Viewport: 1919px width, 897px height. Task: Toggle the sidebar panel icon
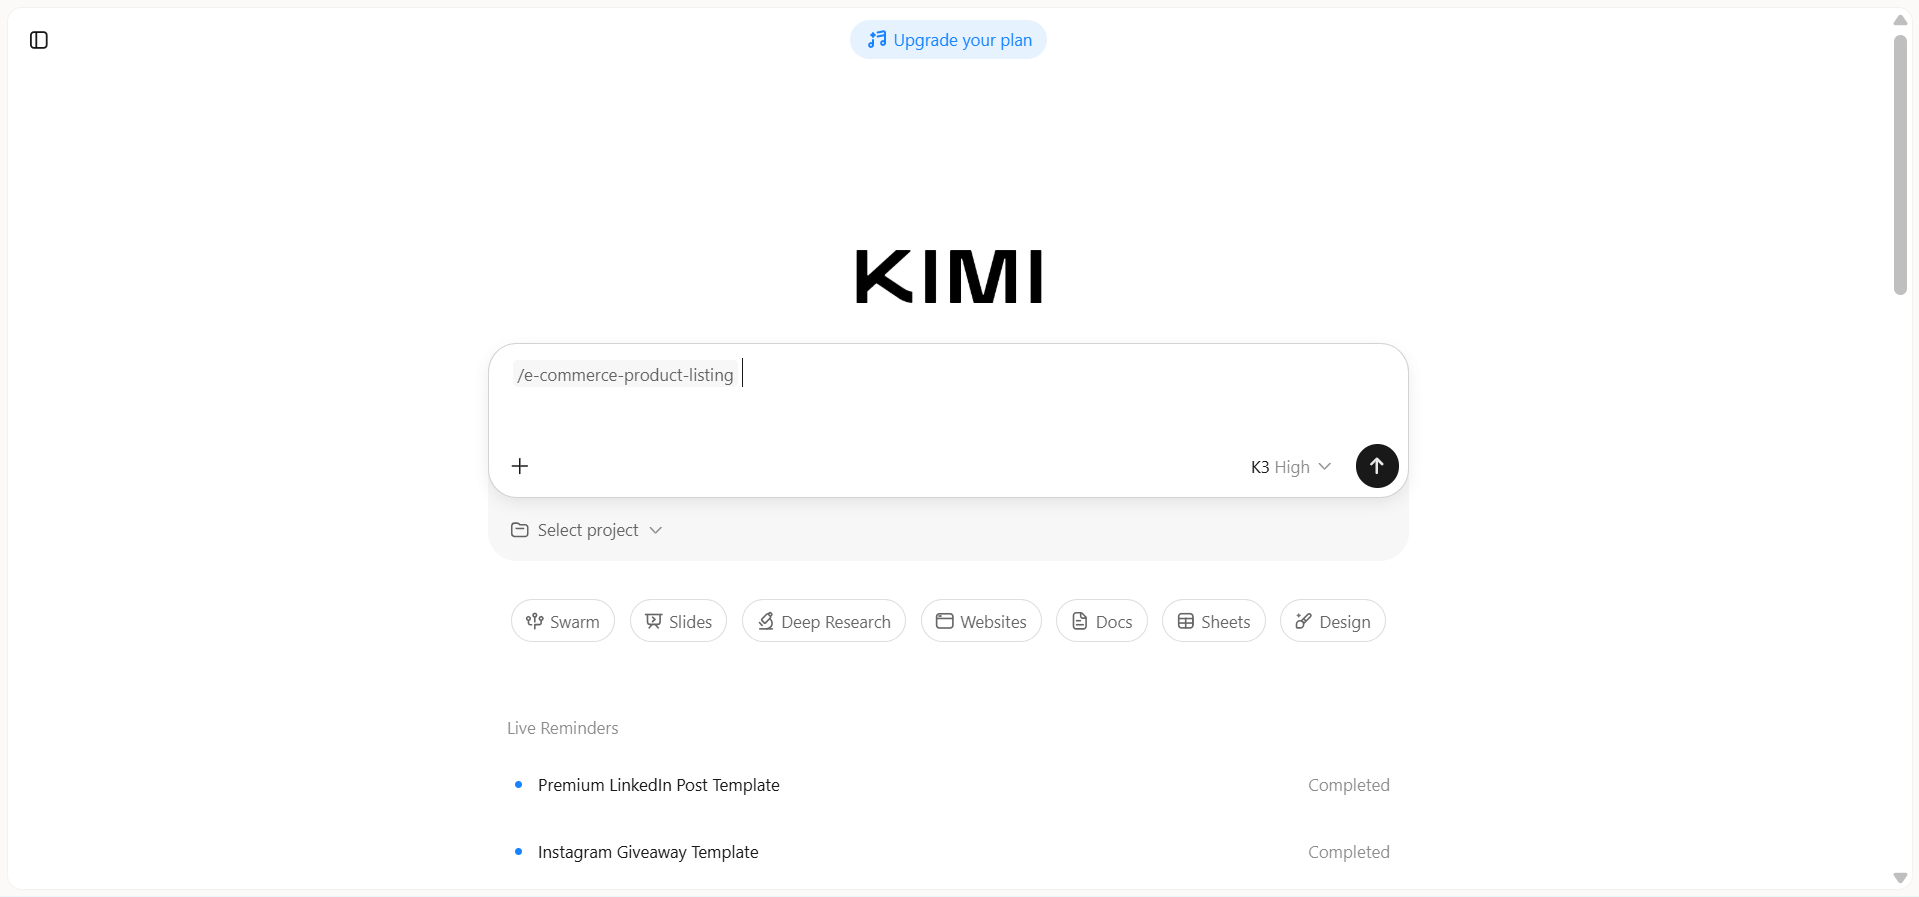click(x=39, y=40)
